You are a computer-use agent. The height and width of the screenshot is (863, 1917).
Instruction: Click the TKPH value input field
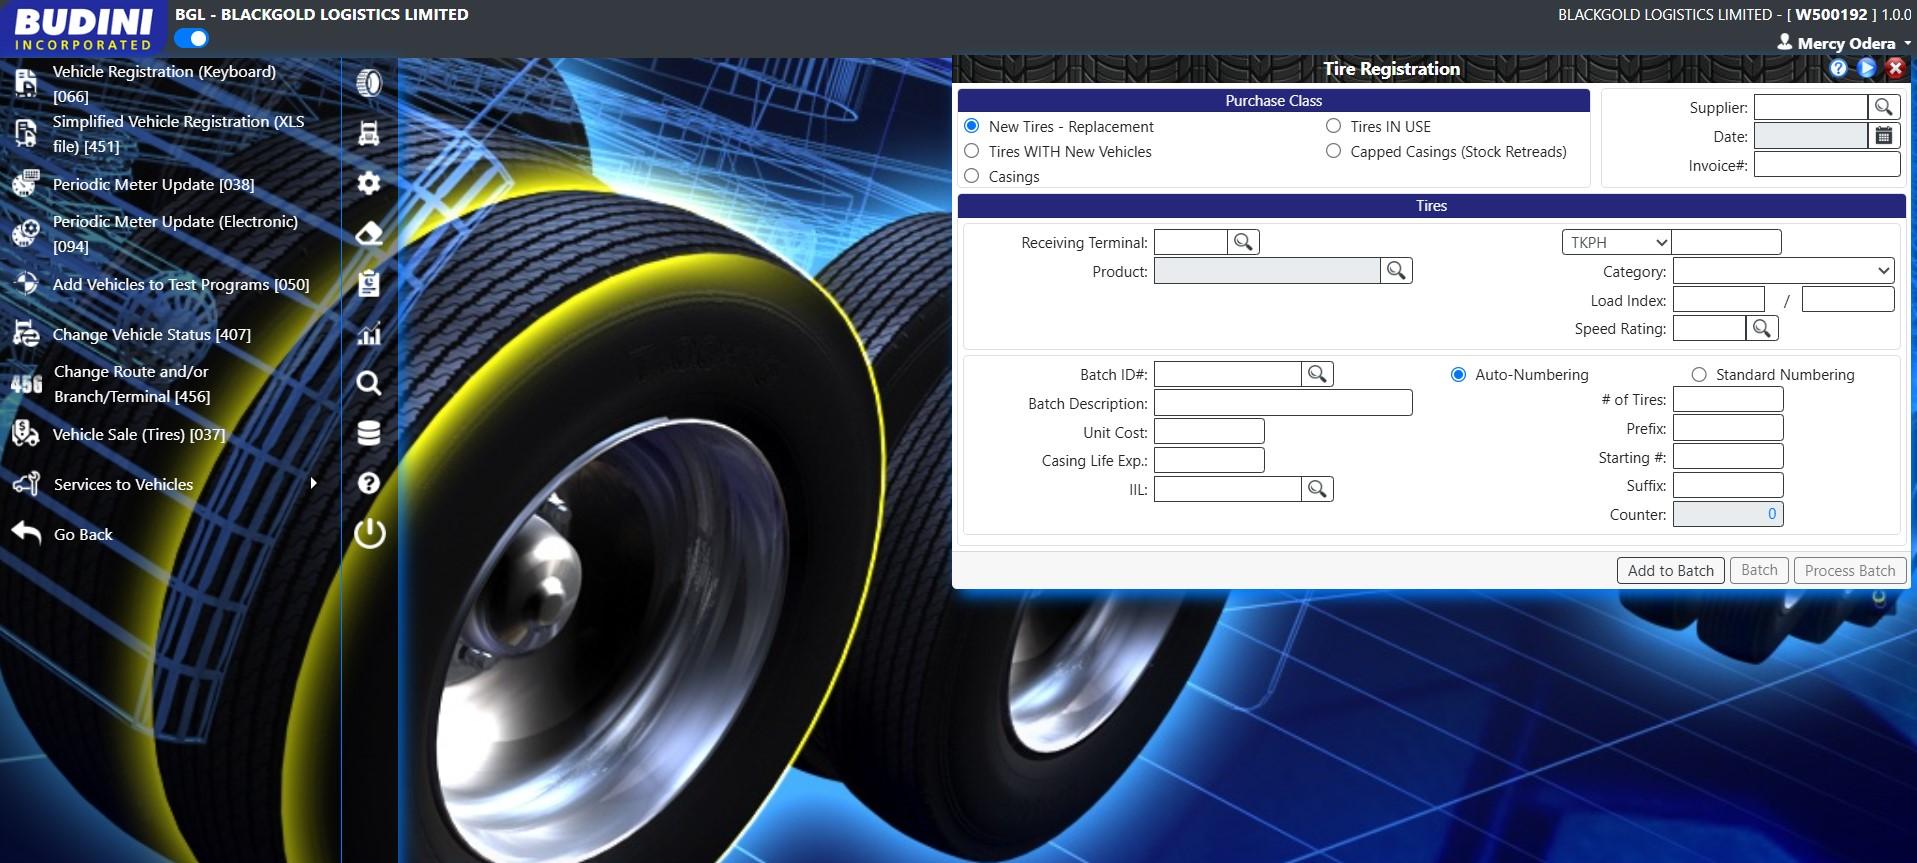click(1726, 242)
